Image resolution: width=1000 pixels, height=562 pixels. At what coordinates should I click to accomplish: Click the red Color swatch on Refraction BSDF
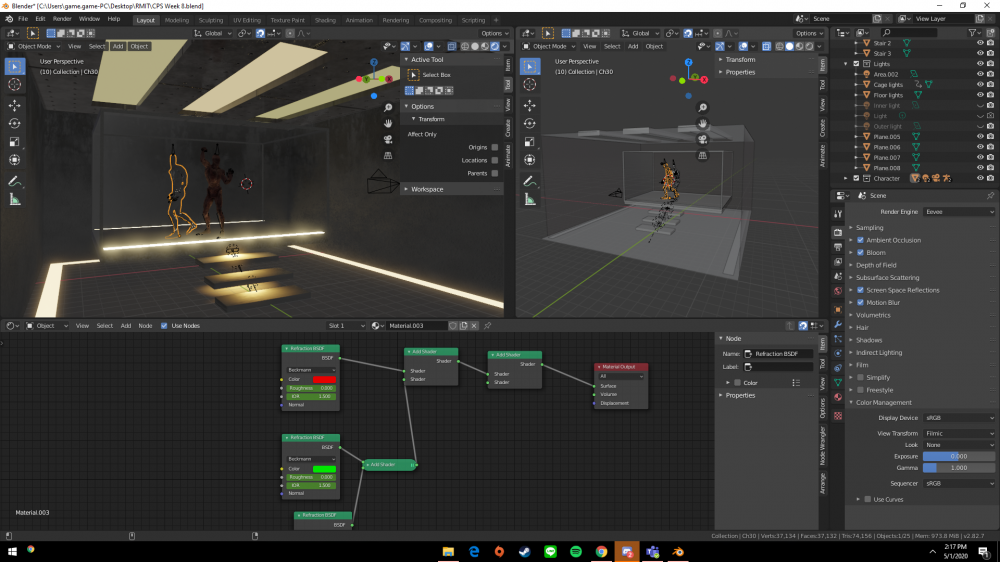click(324, 380)
